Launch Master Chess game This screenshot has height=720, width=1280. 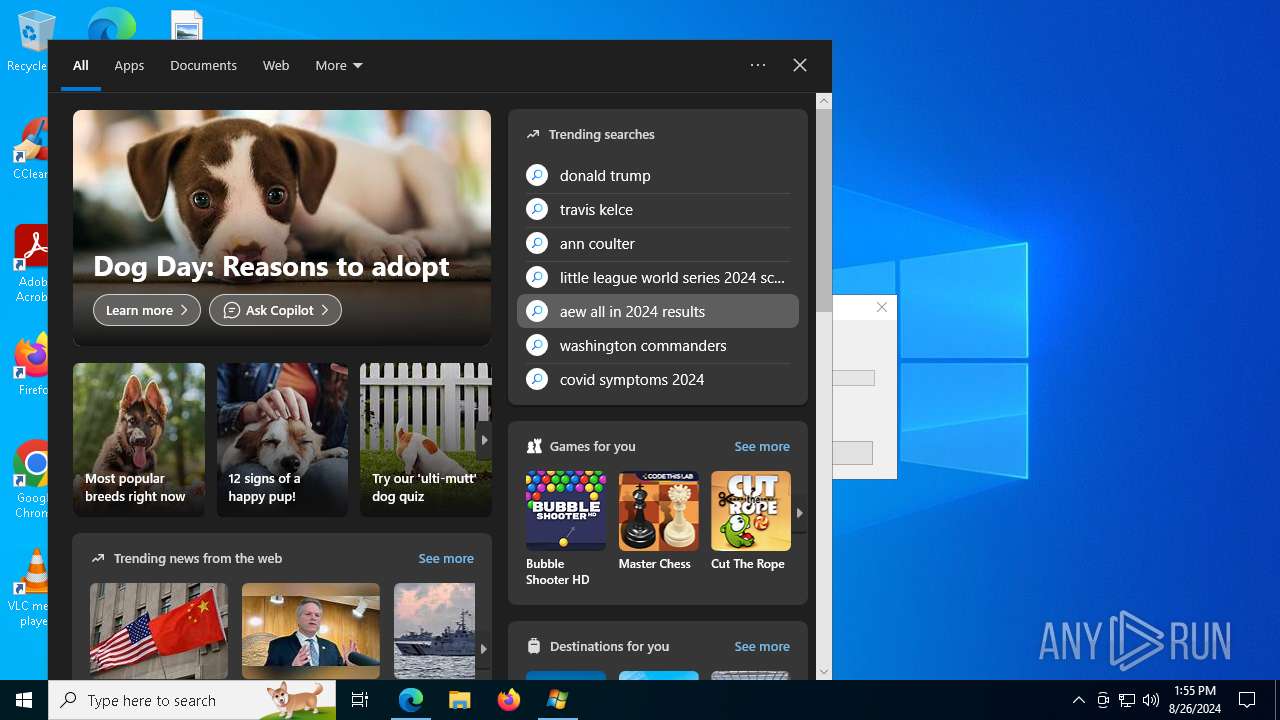658,521
